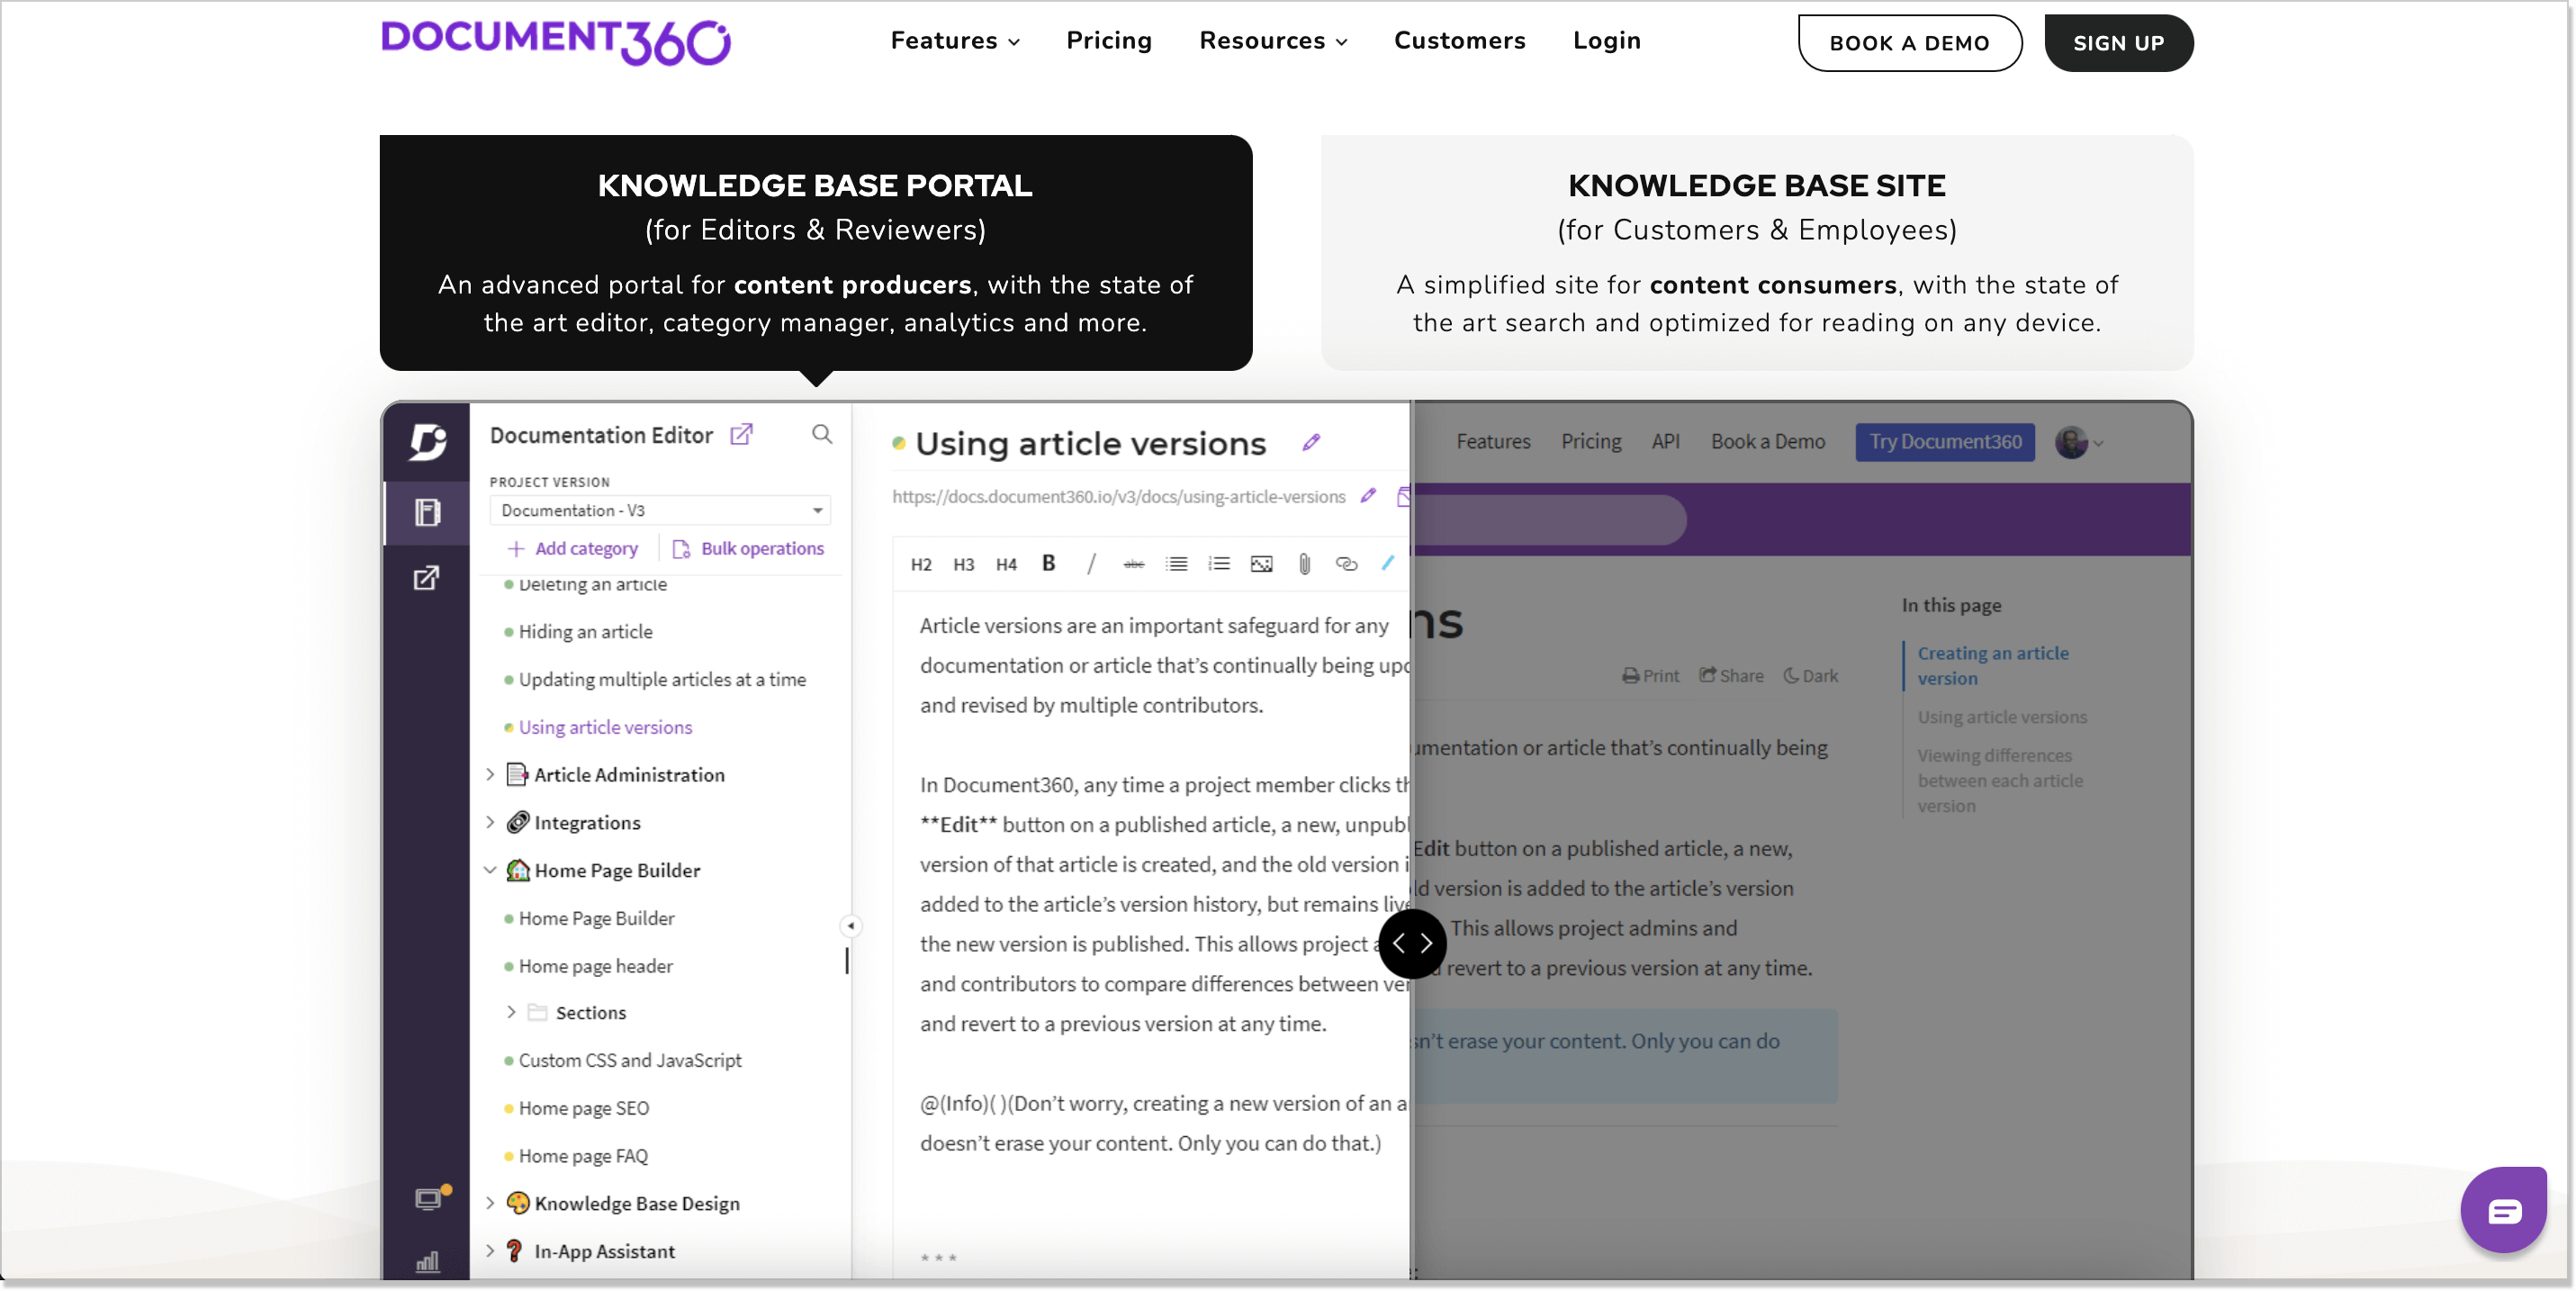Click Bulk operations
Screen dimensions: 2576x1291
point(749,548)
